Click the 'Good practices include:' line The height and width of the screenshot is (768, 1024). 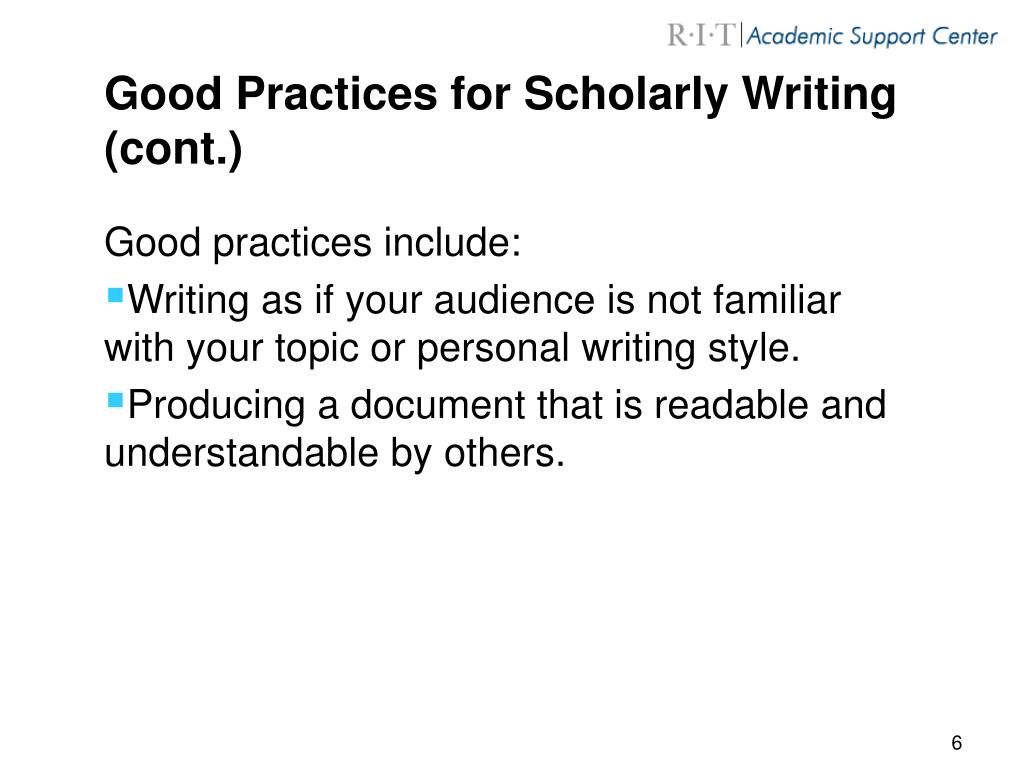tap(313, 244)
